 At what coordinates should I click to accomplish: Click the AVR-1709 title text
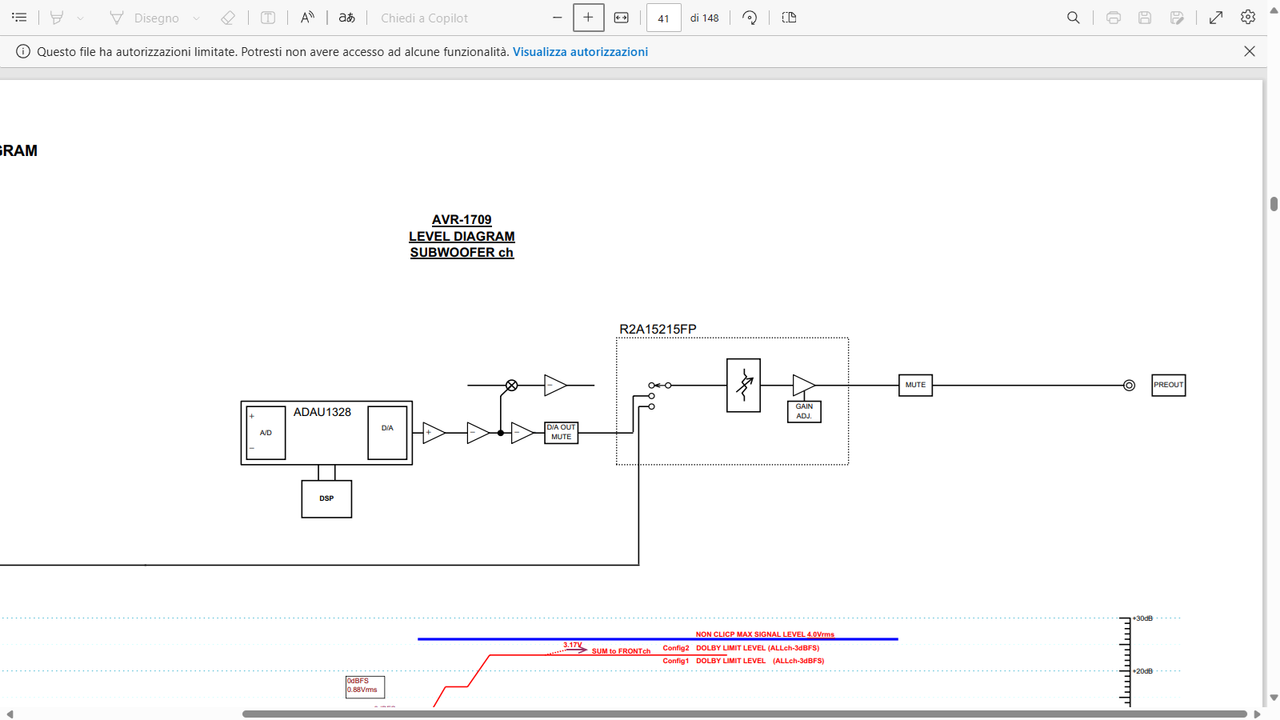(461, 220)
